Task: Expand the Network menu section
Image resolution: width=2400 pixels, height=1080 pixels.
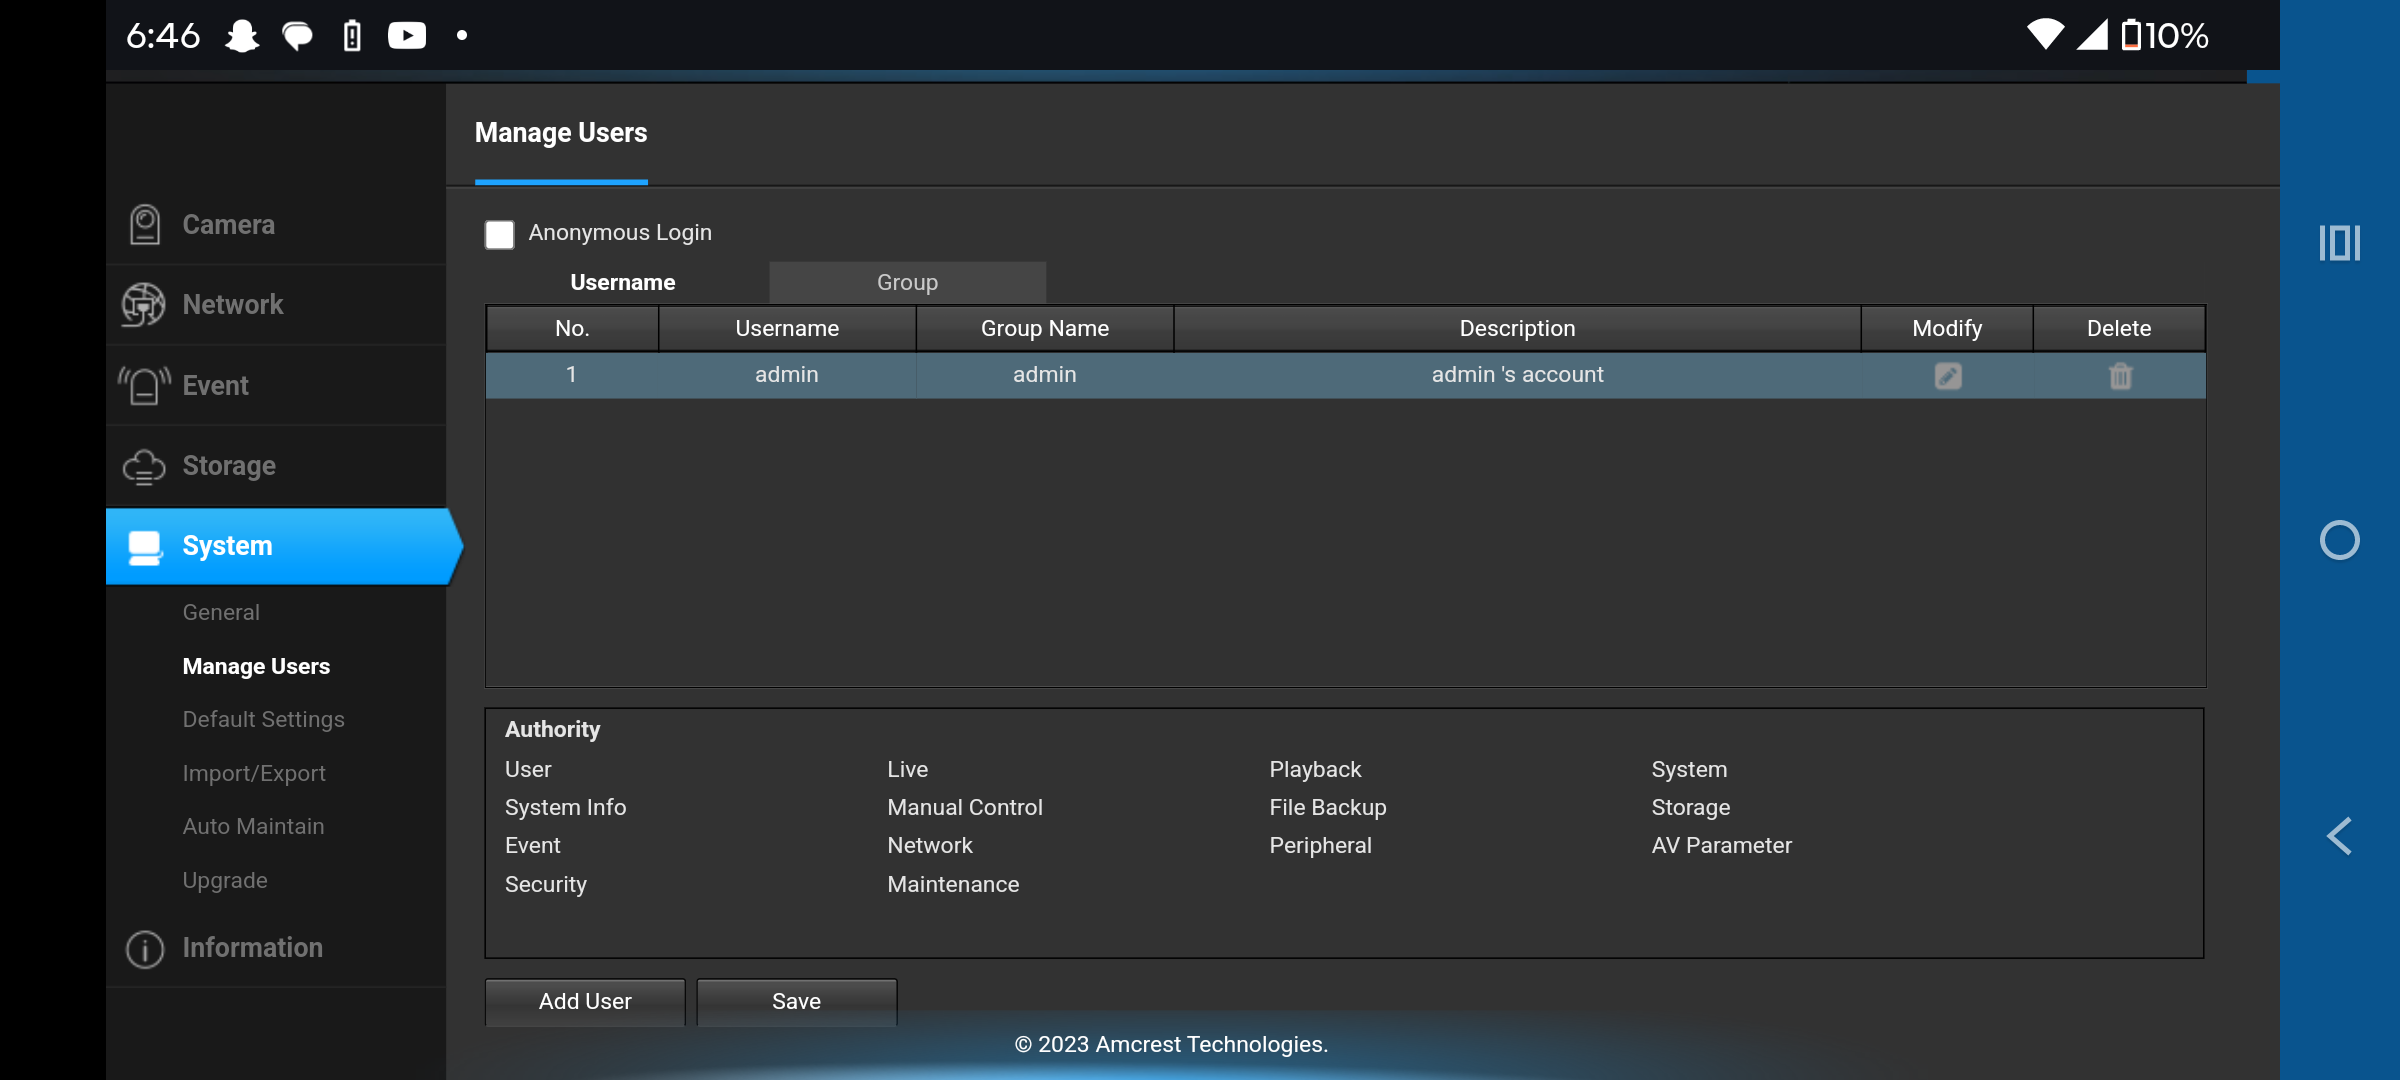Action: click(x=276, y=305)
